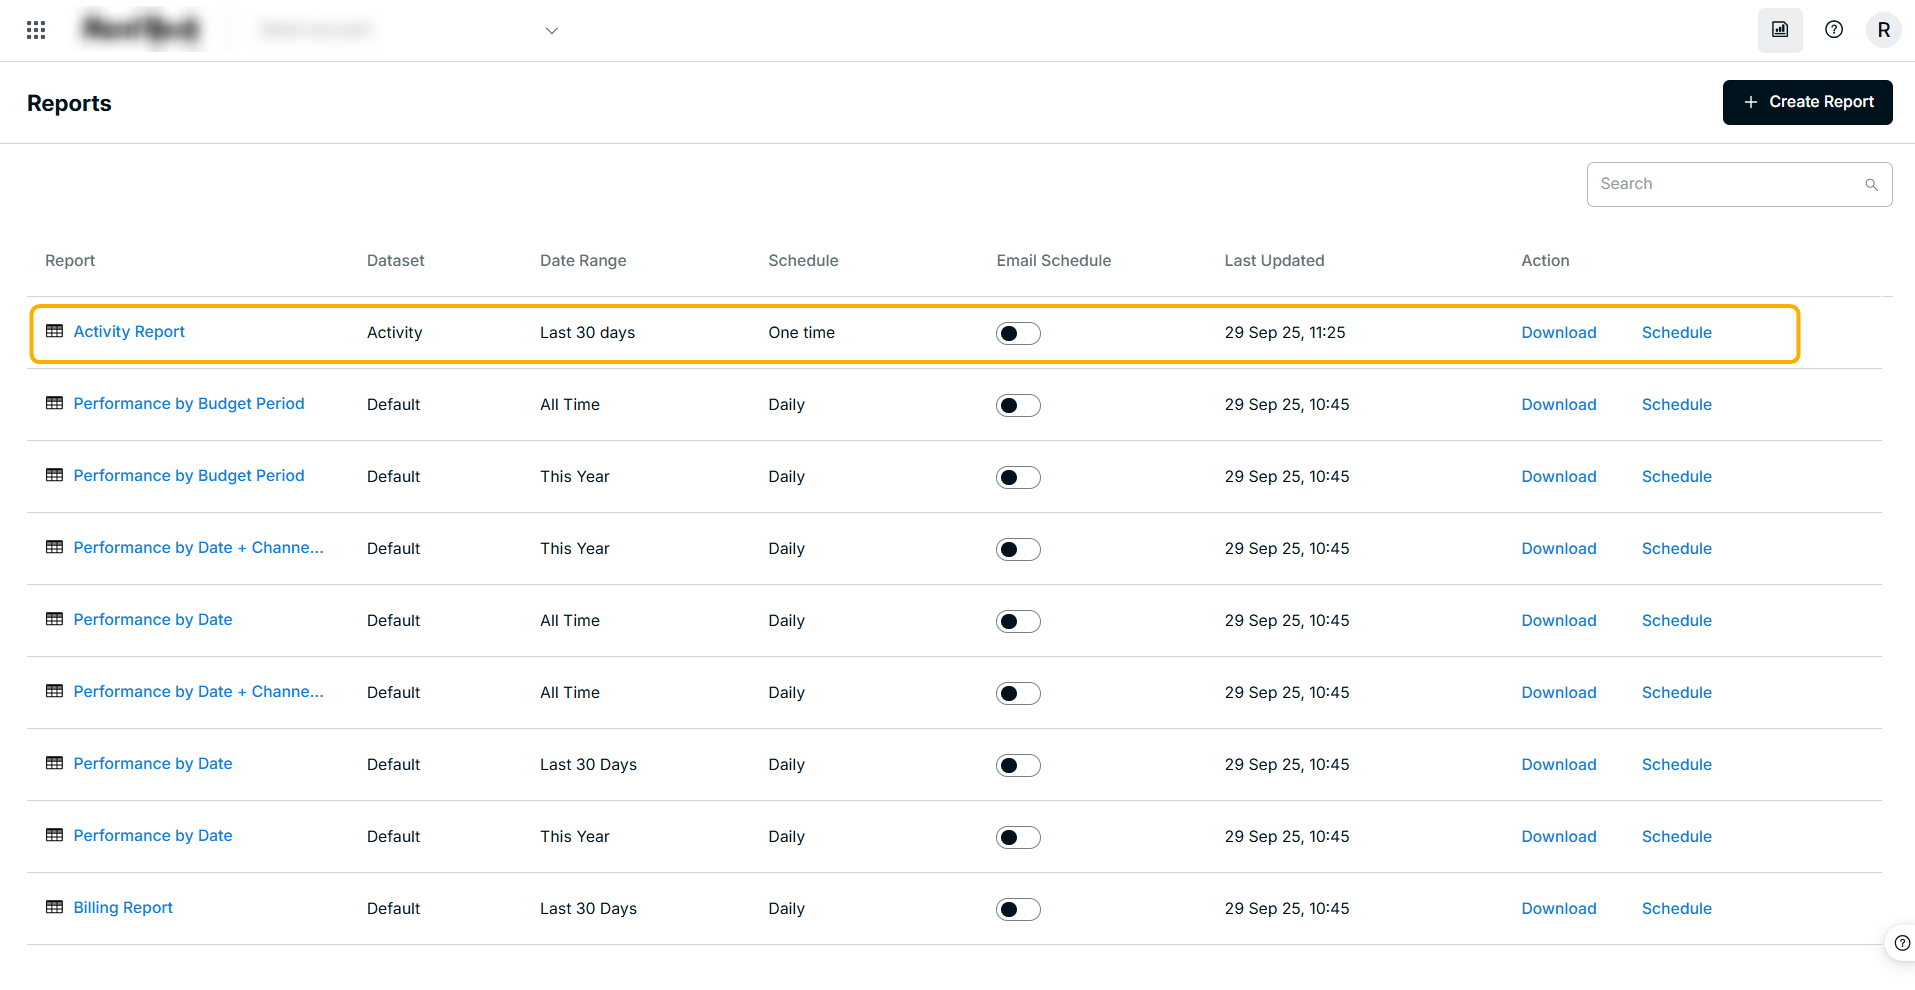This screenshot has width=1915, height=990.
Task: Toggle email schedule for Last 30 Days Performance by Date
Action: click(x=1018, y=765)
